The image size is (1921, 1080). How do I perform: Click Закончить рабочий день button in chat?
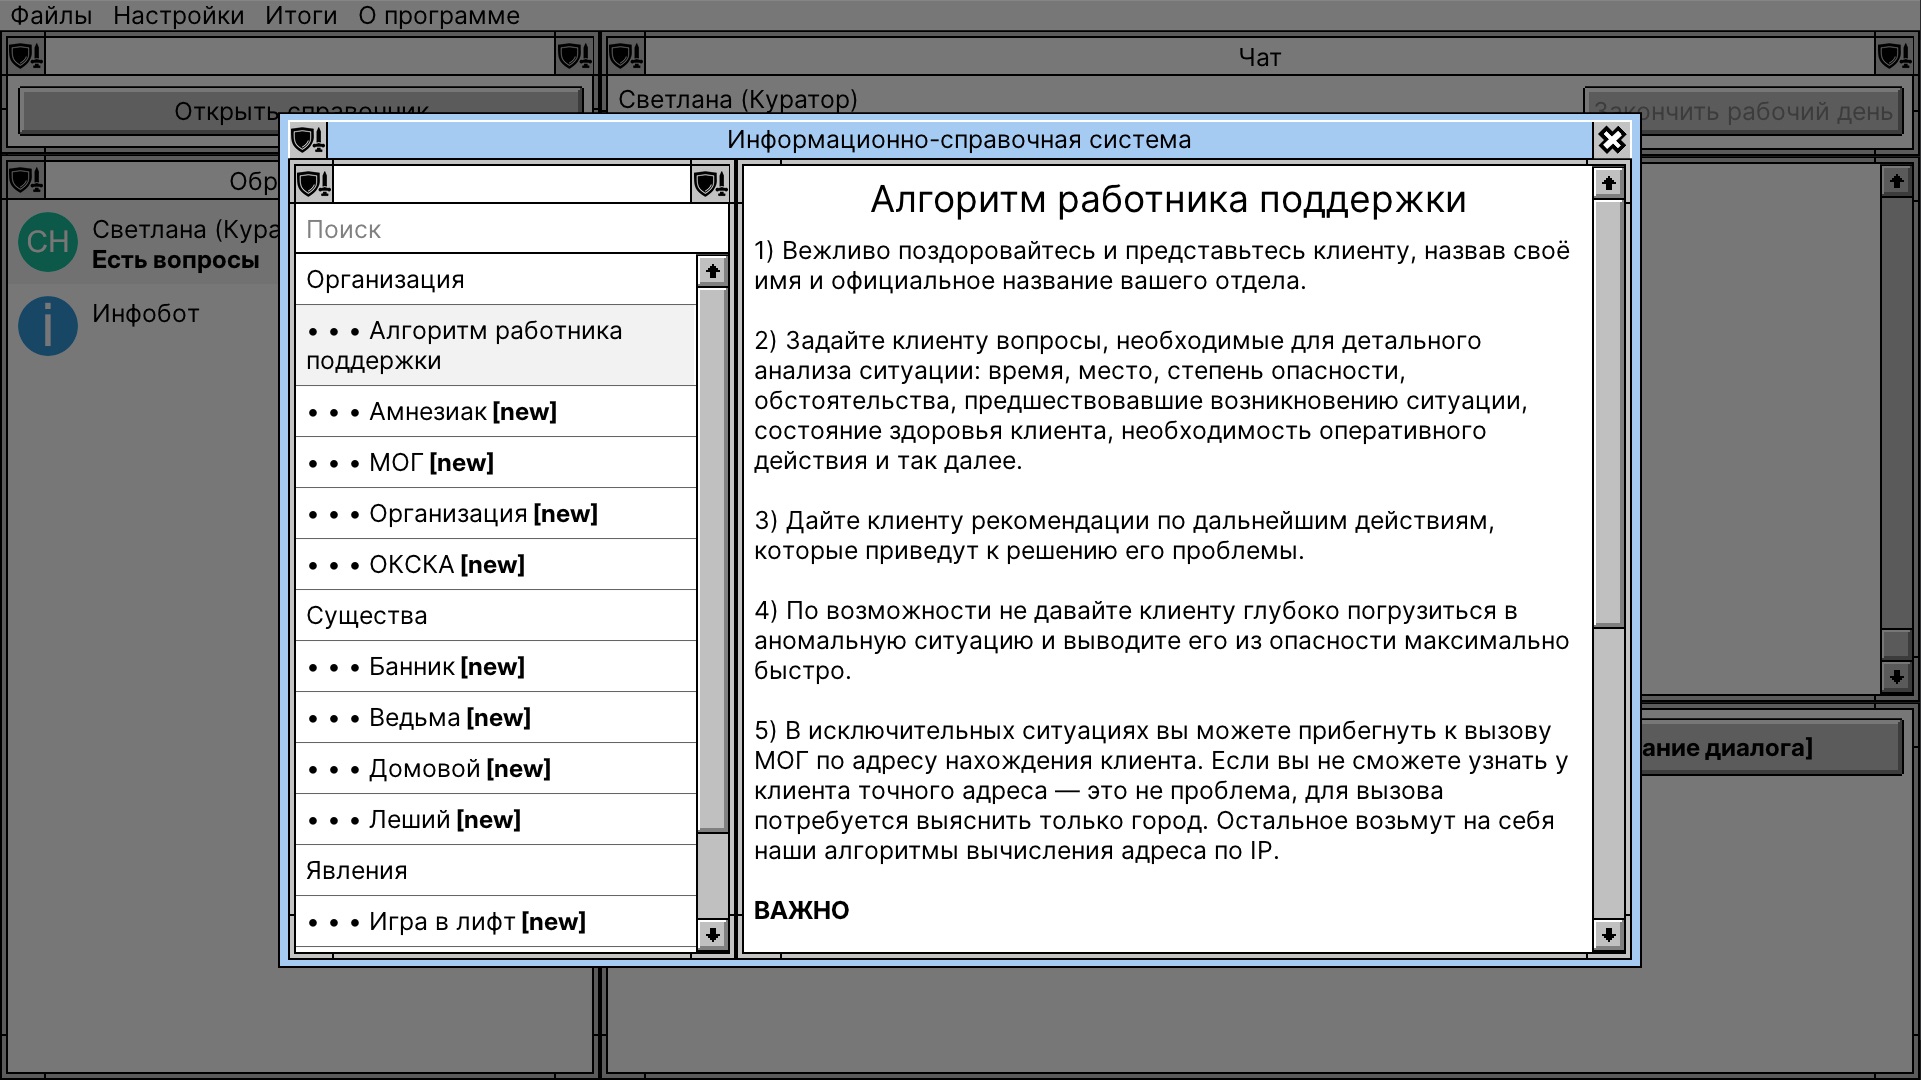point(1742,111)
